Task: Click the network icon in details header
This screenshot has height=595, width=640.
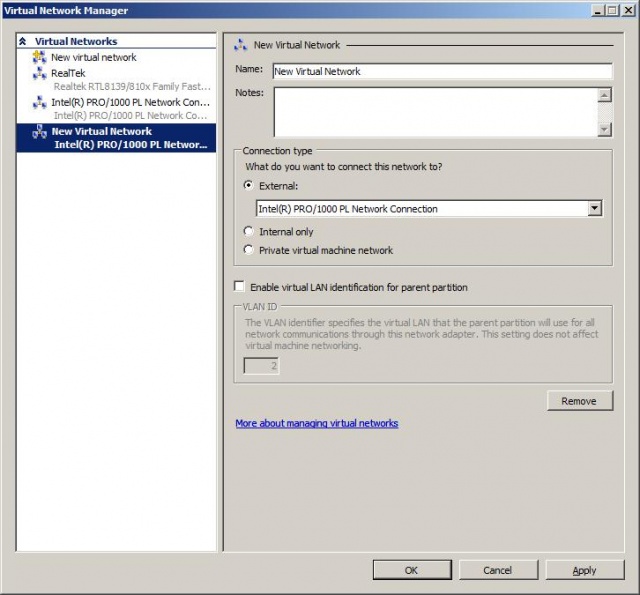Action: 241,45
